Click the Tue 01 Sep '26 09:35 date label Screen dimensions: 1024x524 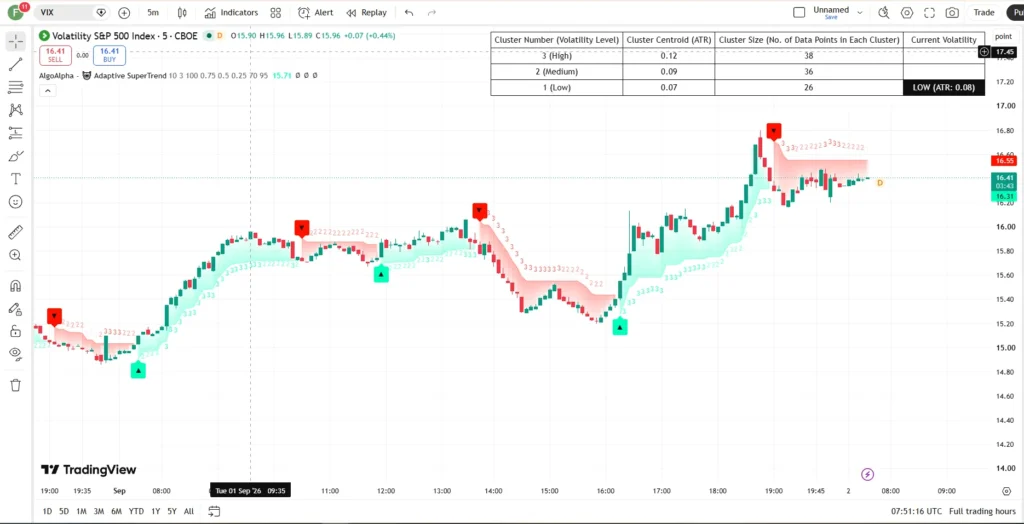250,491
